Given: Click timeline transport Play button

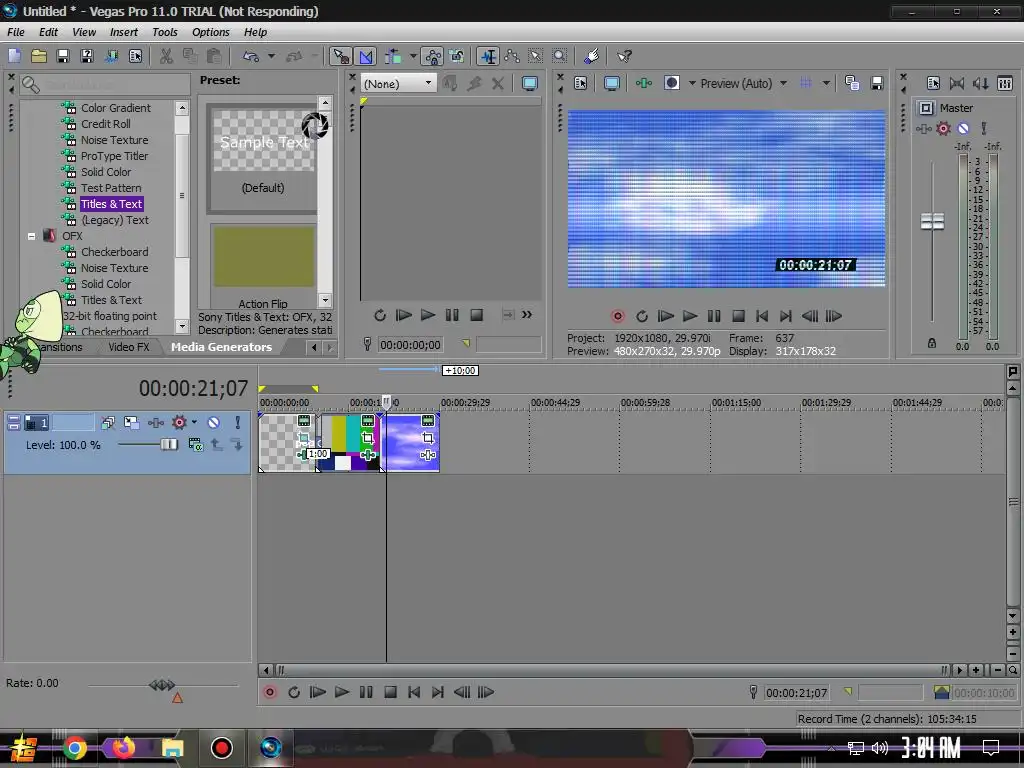Looking at the screenshot, I should [342, 692].
